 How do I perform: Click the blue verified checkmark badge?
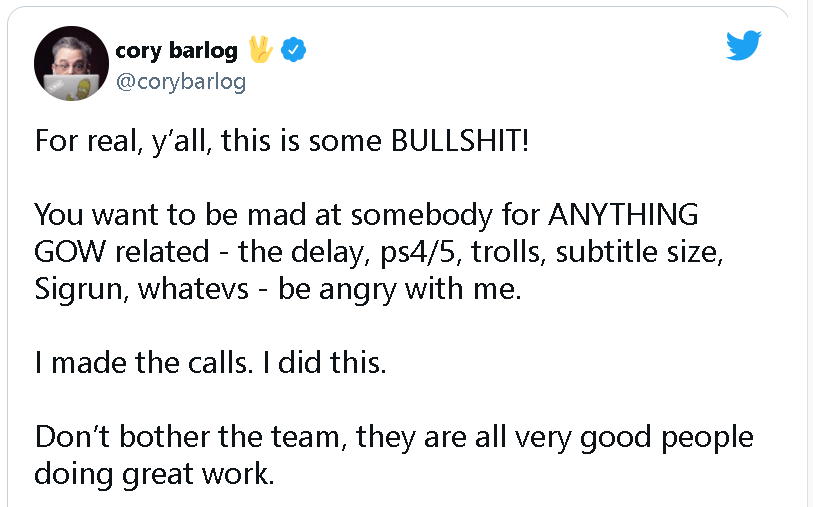pyautogui.click(x=293, y=50)
